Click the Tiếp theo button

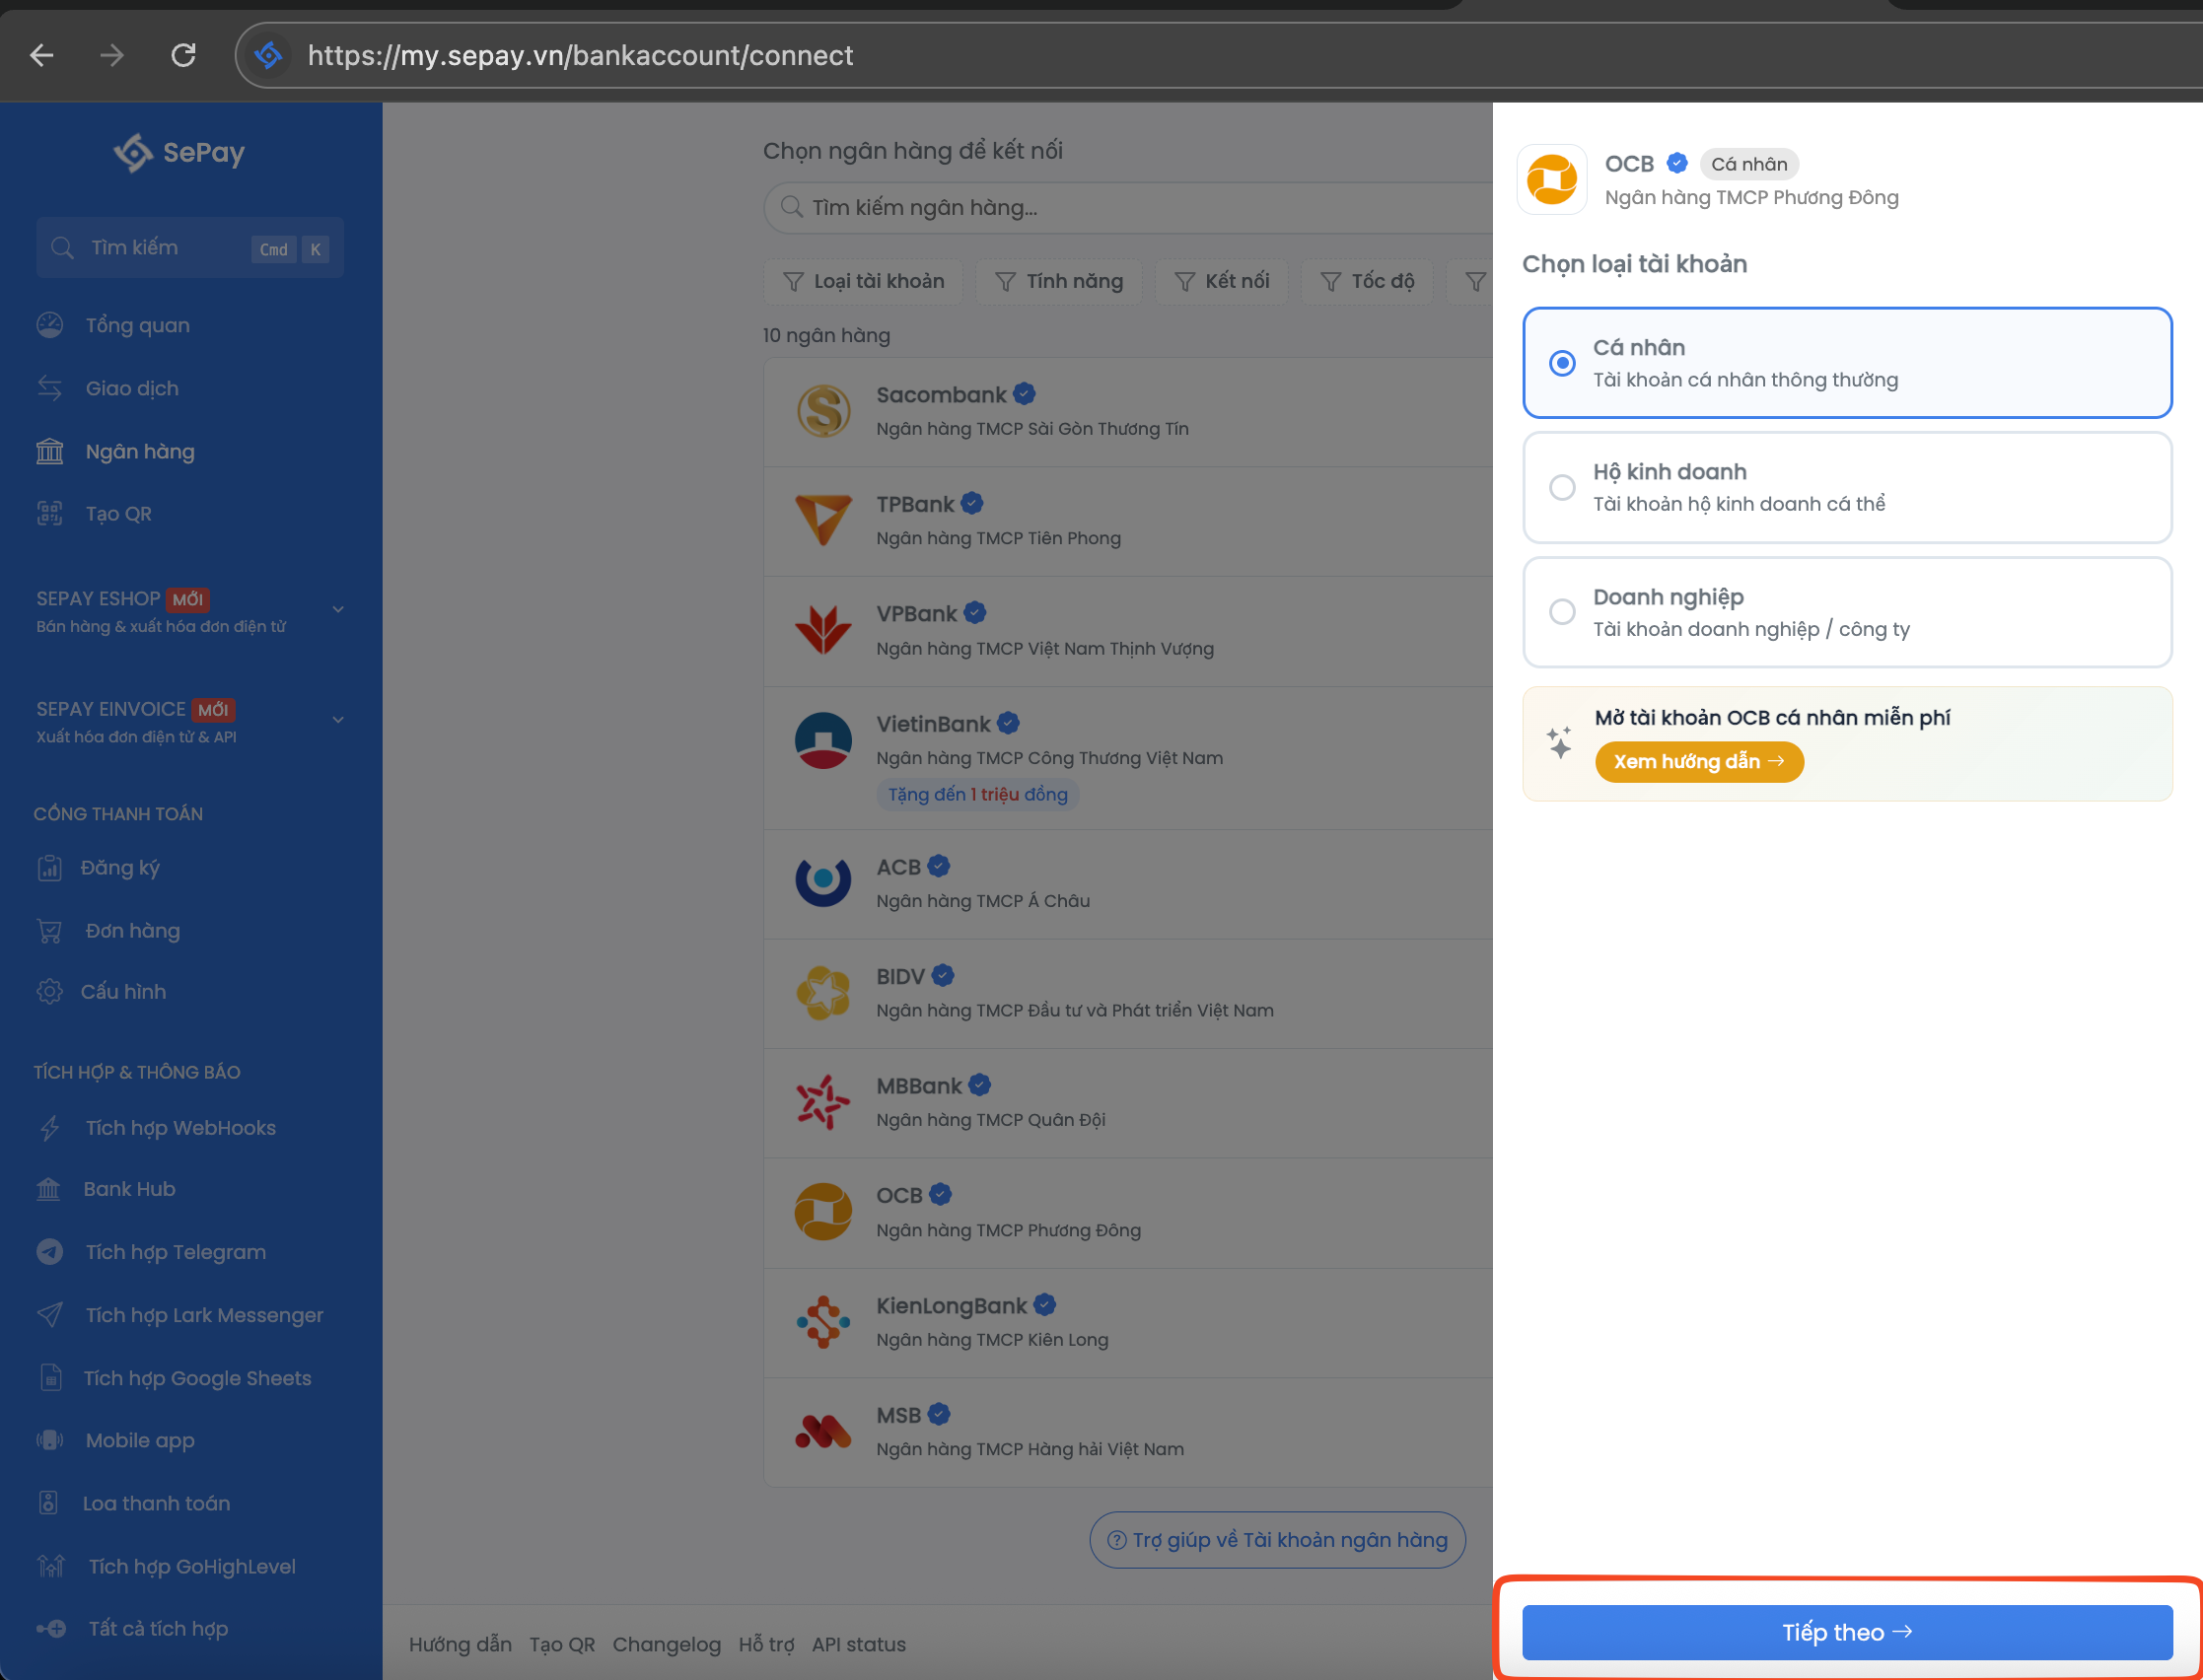[x=1846, y=1632]
